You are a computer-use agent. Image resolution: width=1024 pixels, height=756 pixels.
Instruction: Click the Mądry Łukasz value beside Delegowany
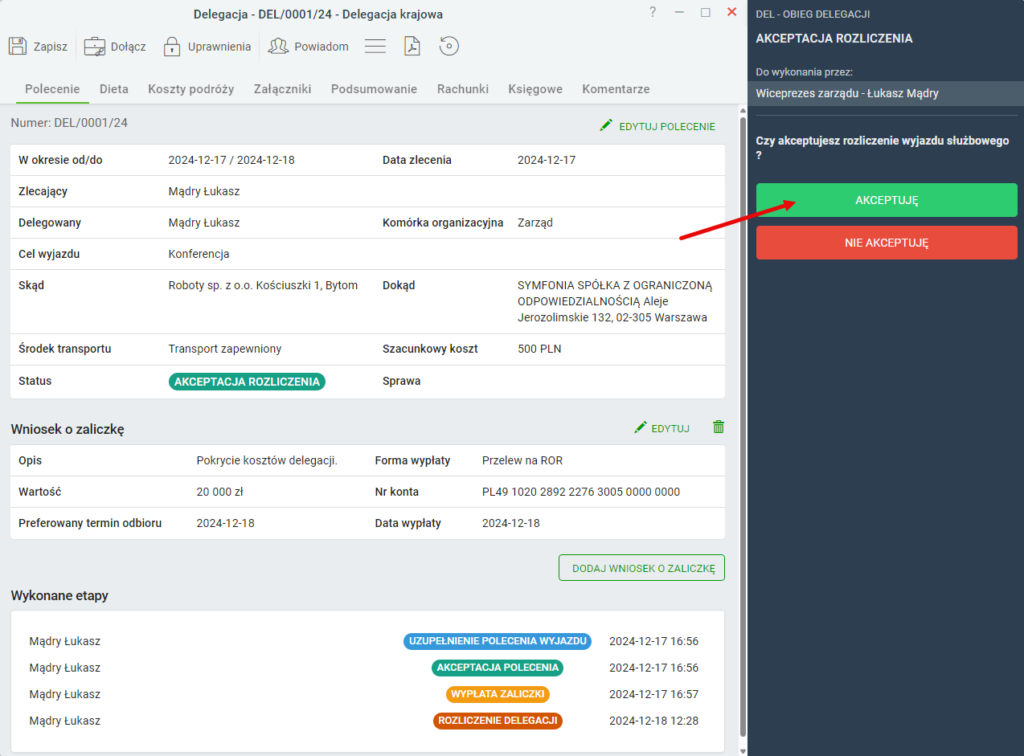click(204, 223)
